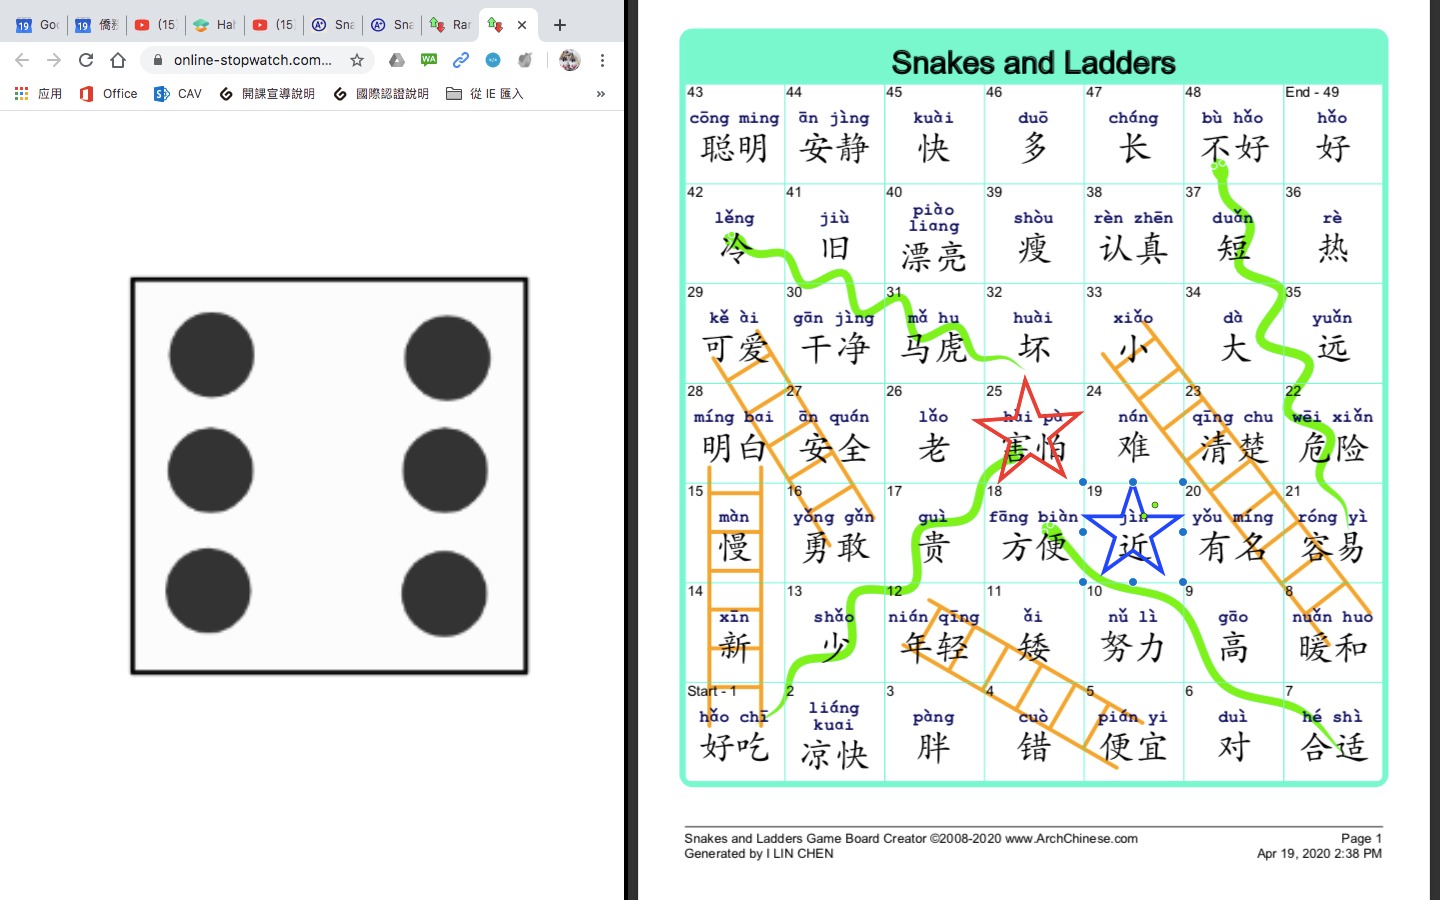Open the Chrome three-dot menu

[x=602, y=60]
